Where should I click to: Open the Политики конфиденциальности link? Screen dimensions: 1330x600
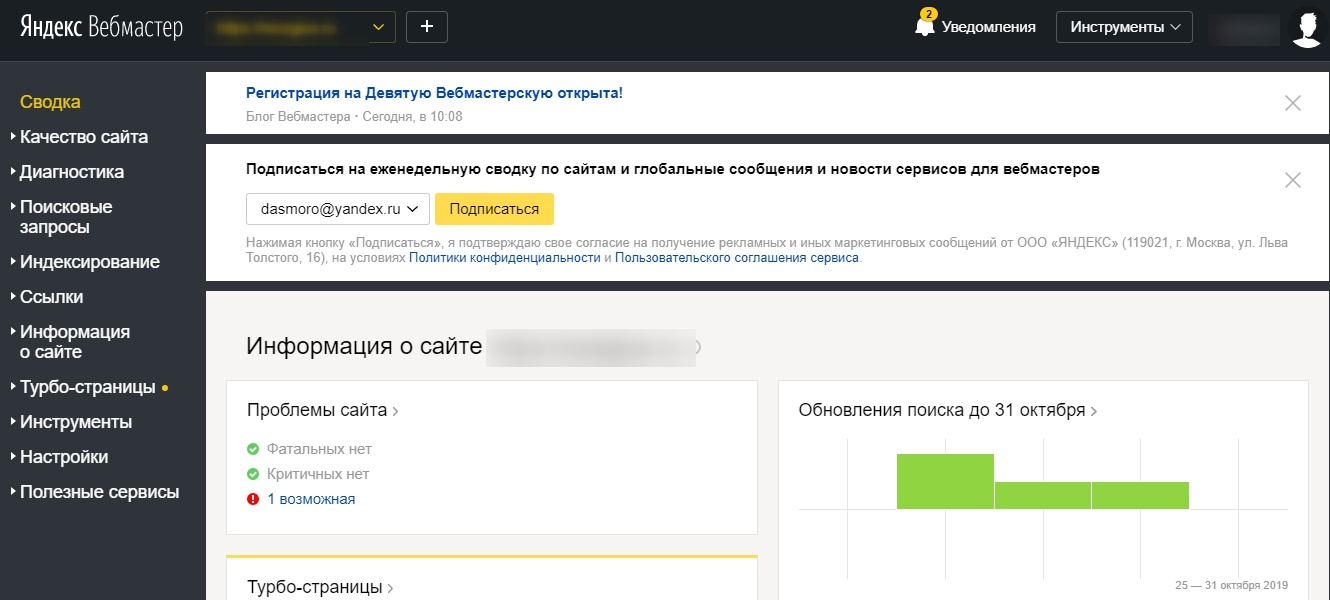click(x=504, y=258)
